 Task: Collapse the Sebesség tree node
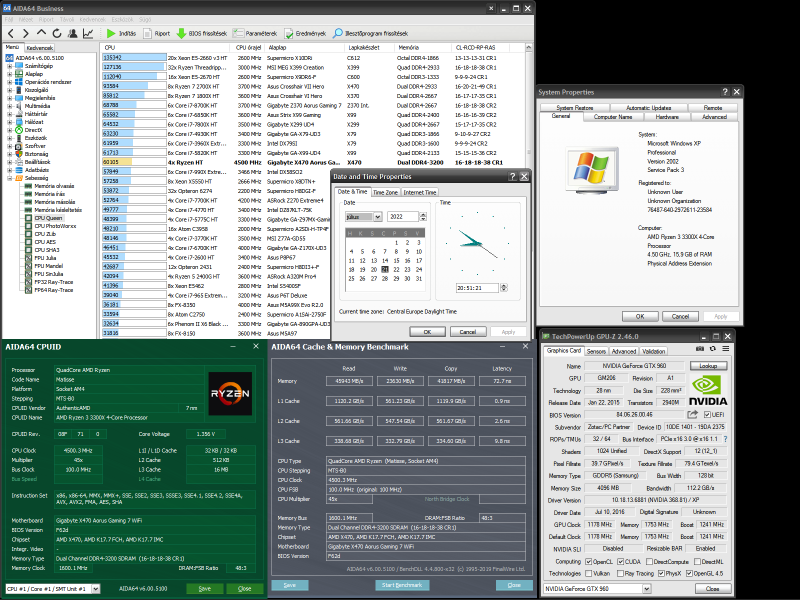click(9, 178)
